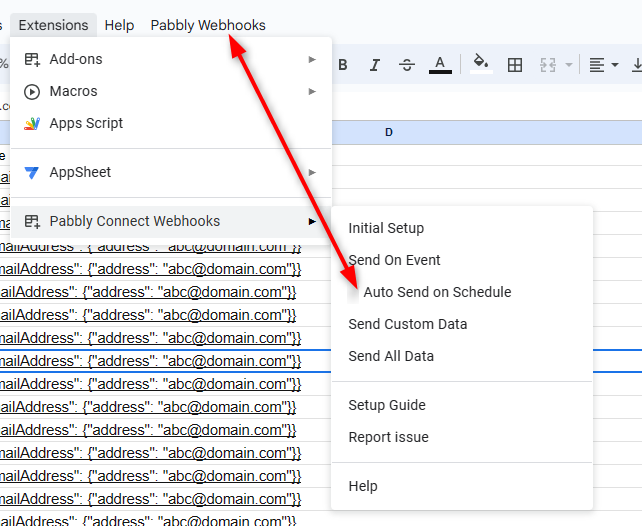
Task: Click the vertical align icon
Action: tap(637, 65)
